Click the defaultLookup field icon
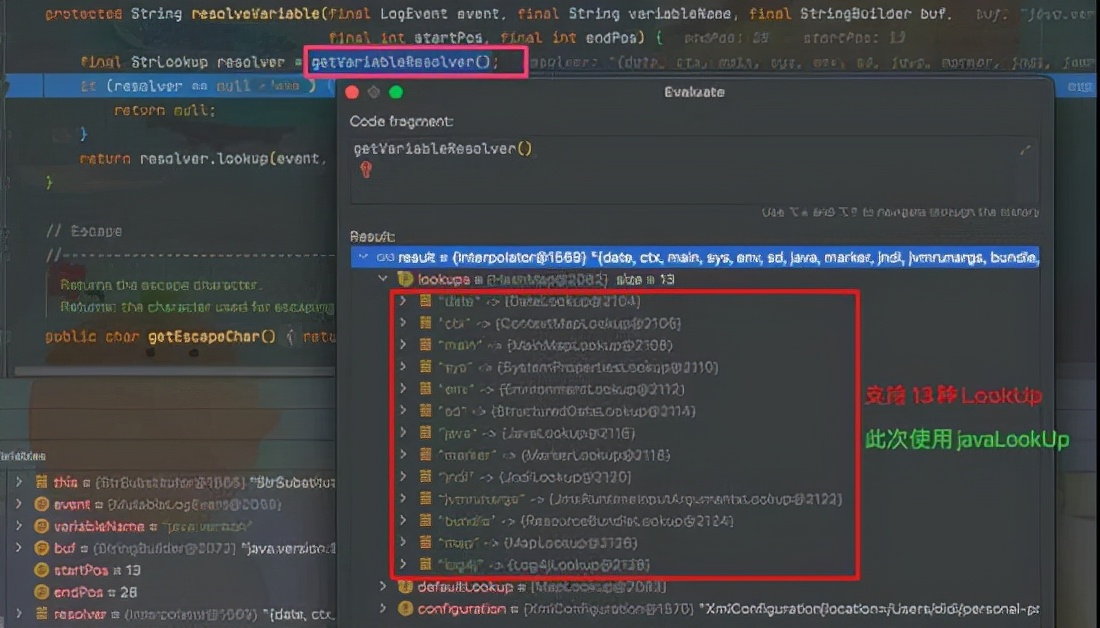Viewport: 1100px width, 628px height. 405,586
